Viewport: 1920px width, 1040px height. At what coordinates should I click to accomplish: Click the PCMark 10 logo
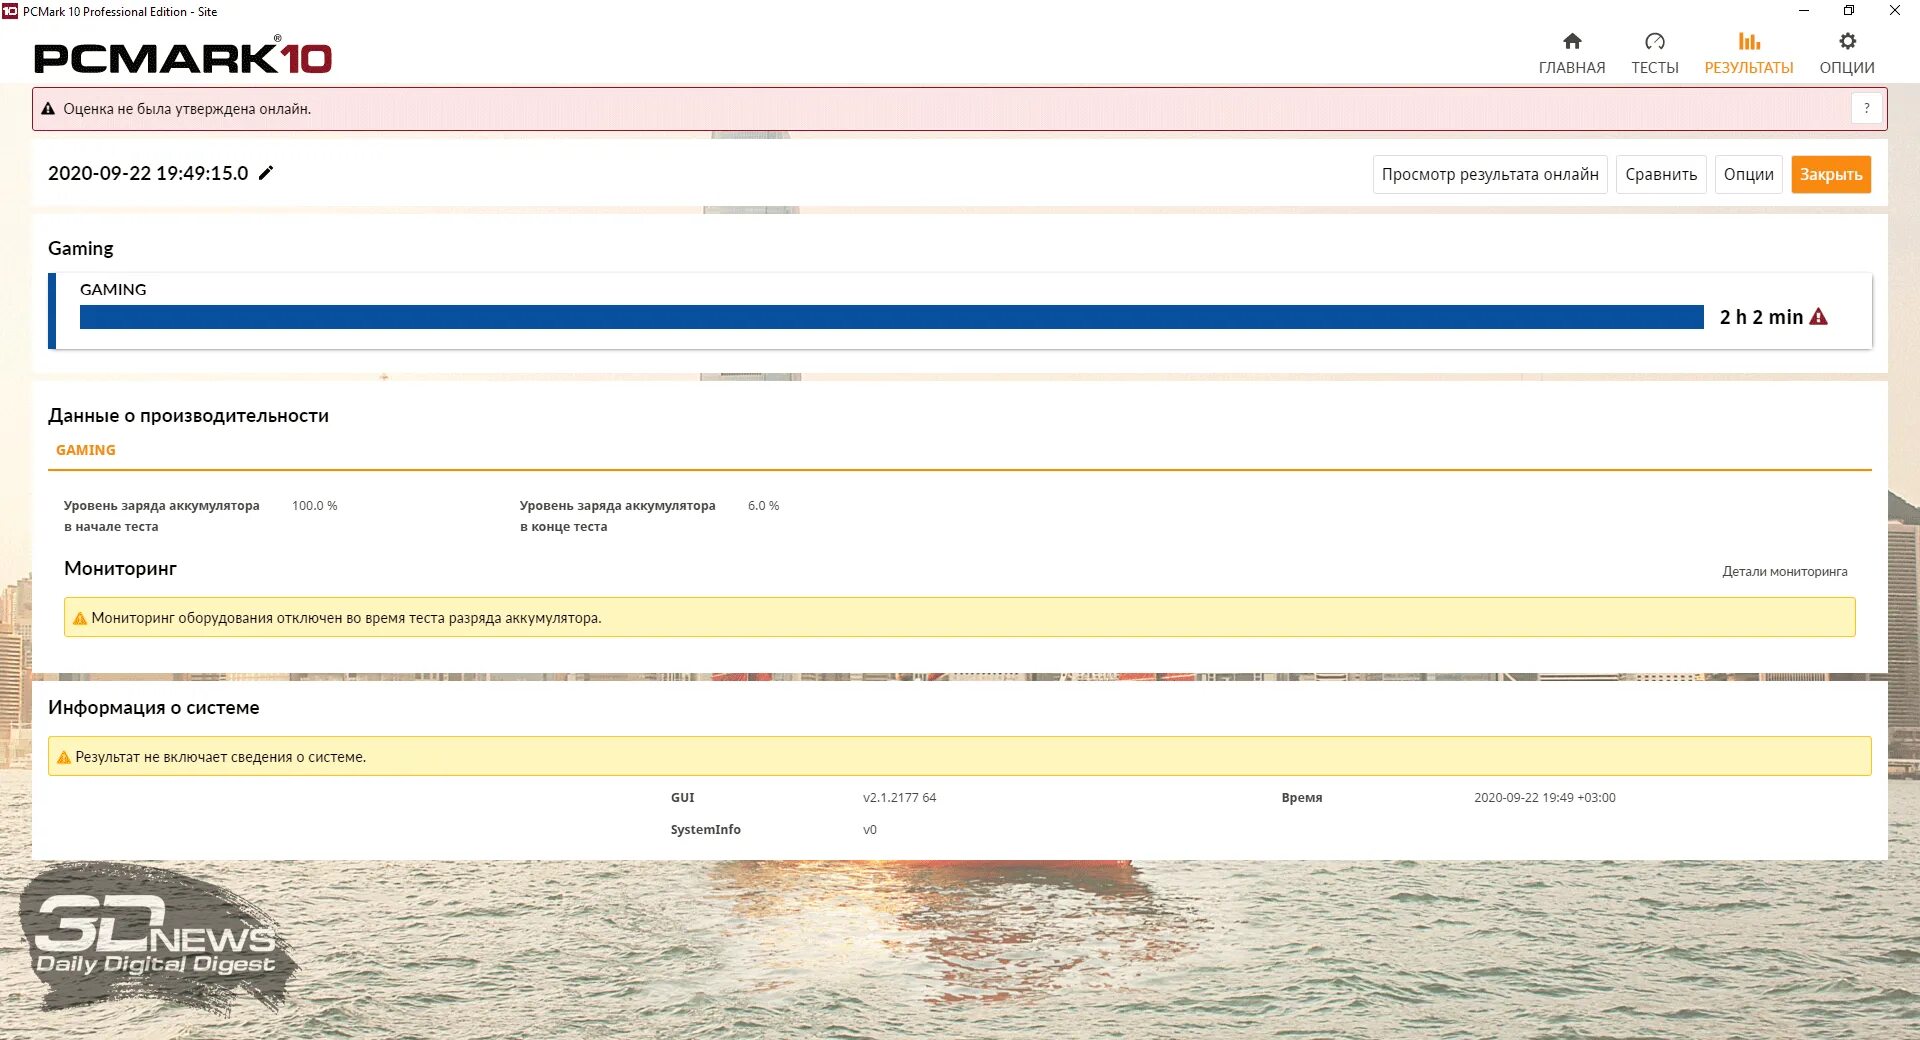183,57
